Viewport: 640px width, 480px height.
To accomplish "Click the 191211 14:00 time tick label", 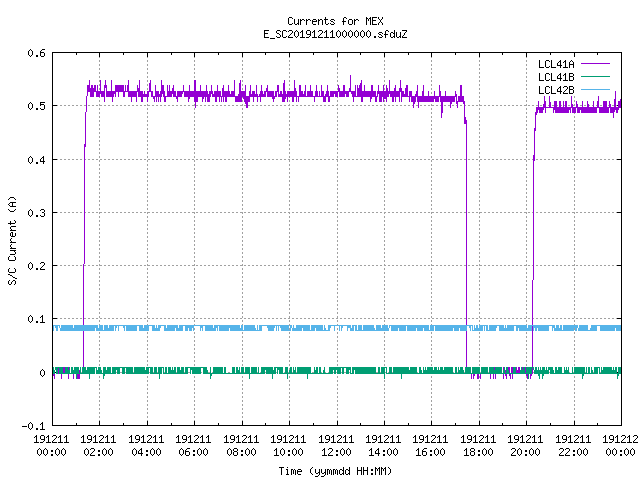I will coord(383,446).
